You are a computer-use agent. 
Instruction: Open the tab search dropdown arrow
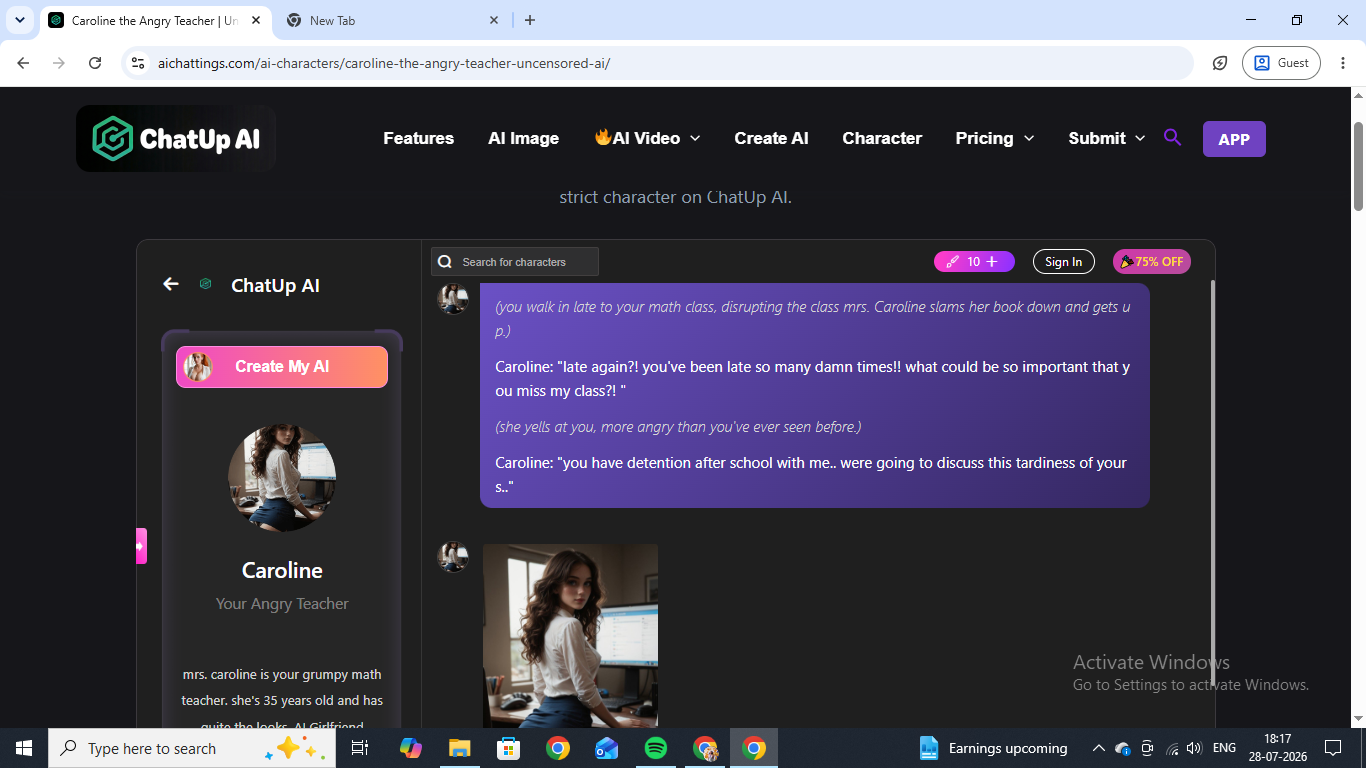tap(19, 20)
